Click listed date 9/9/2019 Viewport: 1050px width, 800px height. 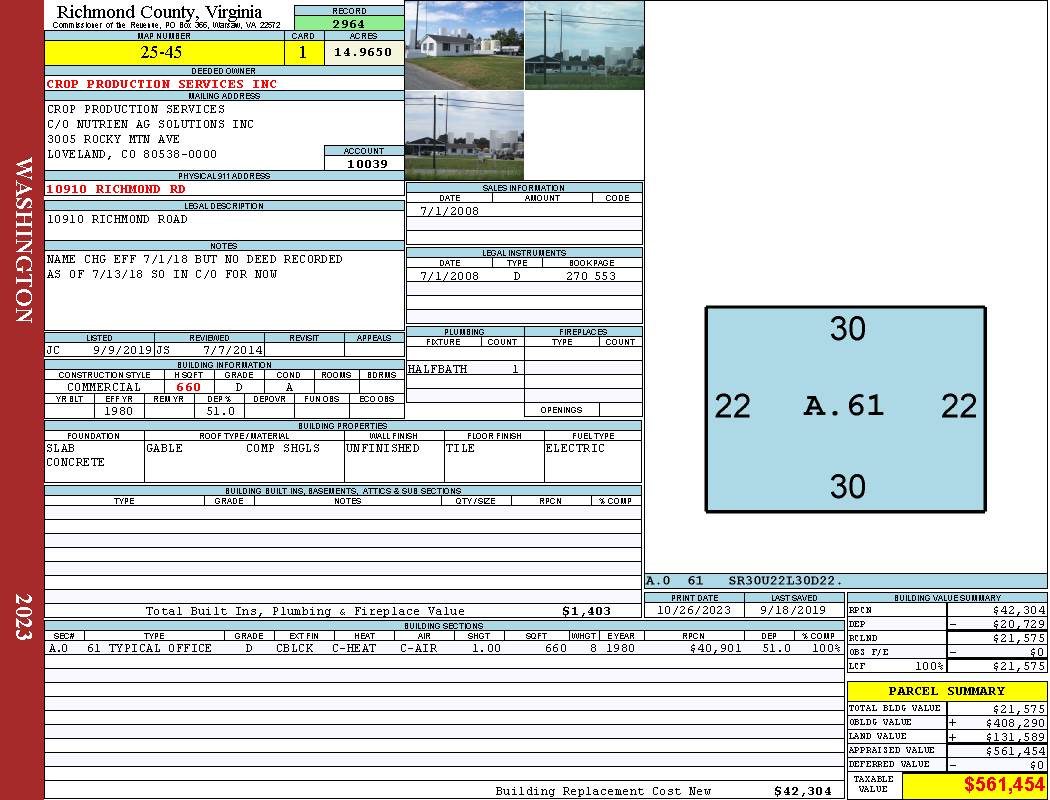pos(123,350)
